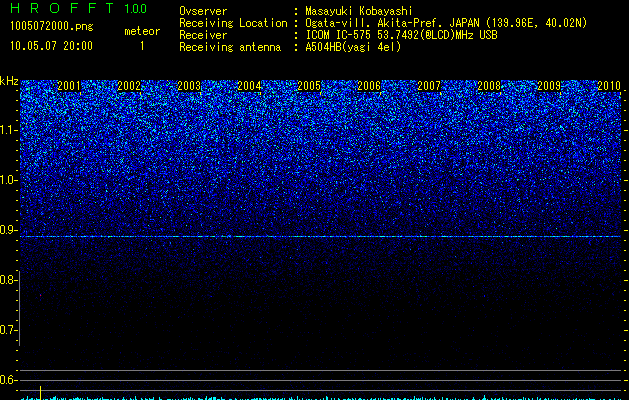
Task: Click the filename 1005072000.png
Action: coord(52,27)
